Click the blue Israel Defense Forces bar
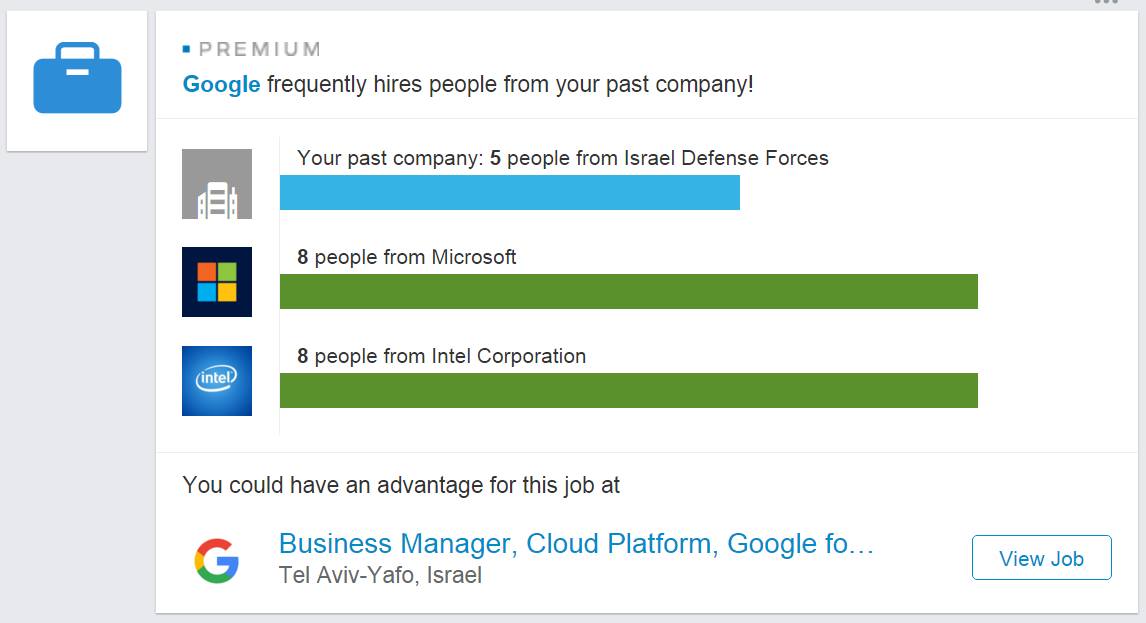Screen dimensions: 1146x623 click(x=509, y=192)
